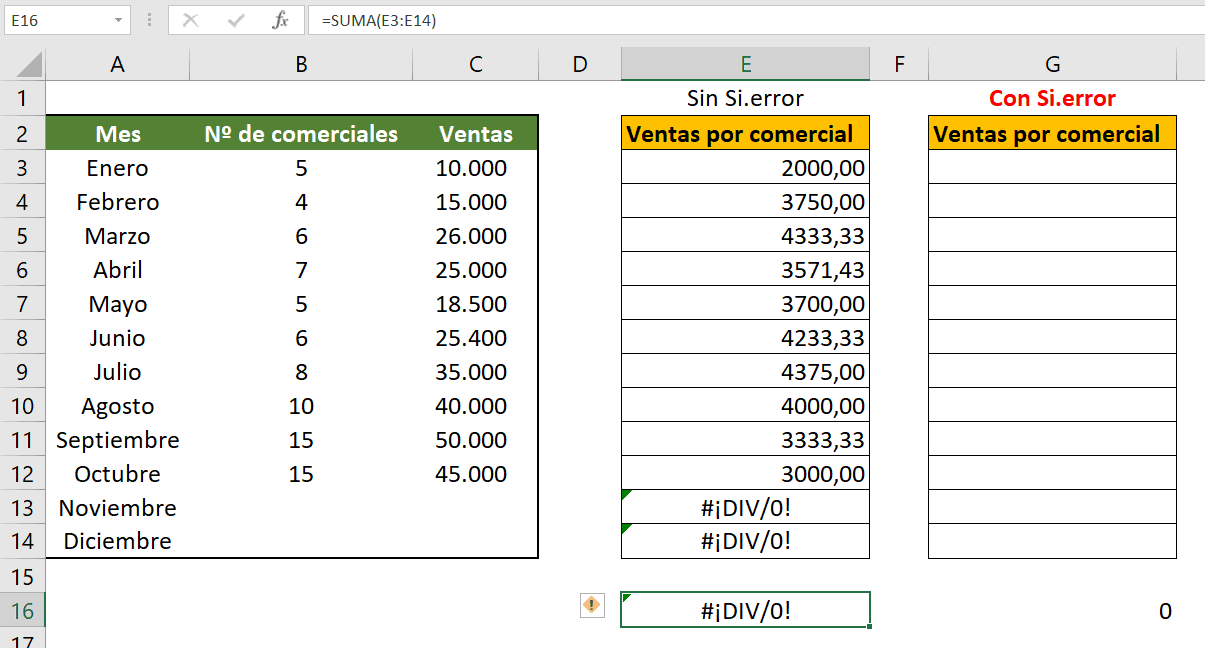Click the empty G3 cell under Con Si.error
Viewport: 1205px width, 648px height.
[1052, 167]
